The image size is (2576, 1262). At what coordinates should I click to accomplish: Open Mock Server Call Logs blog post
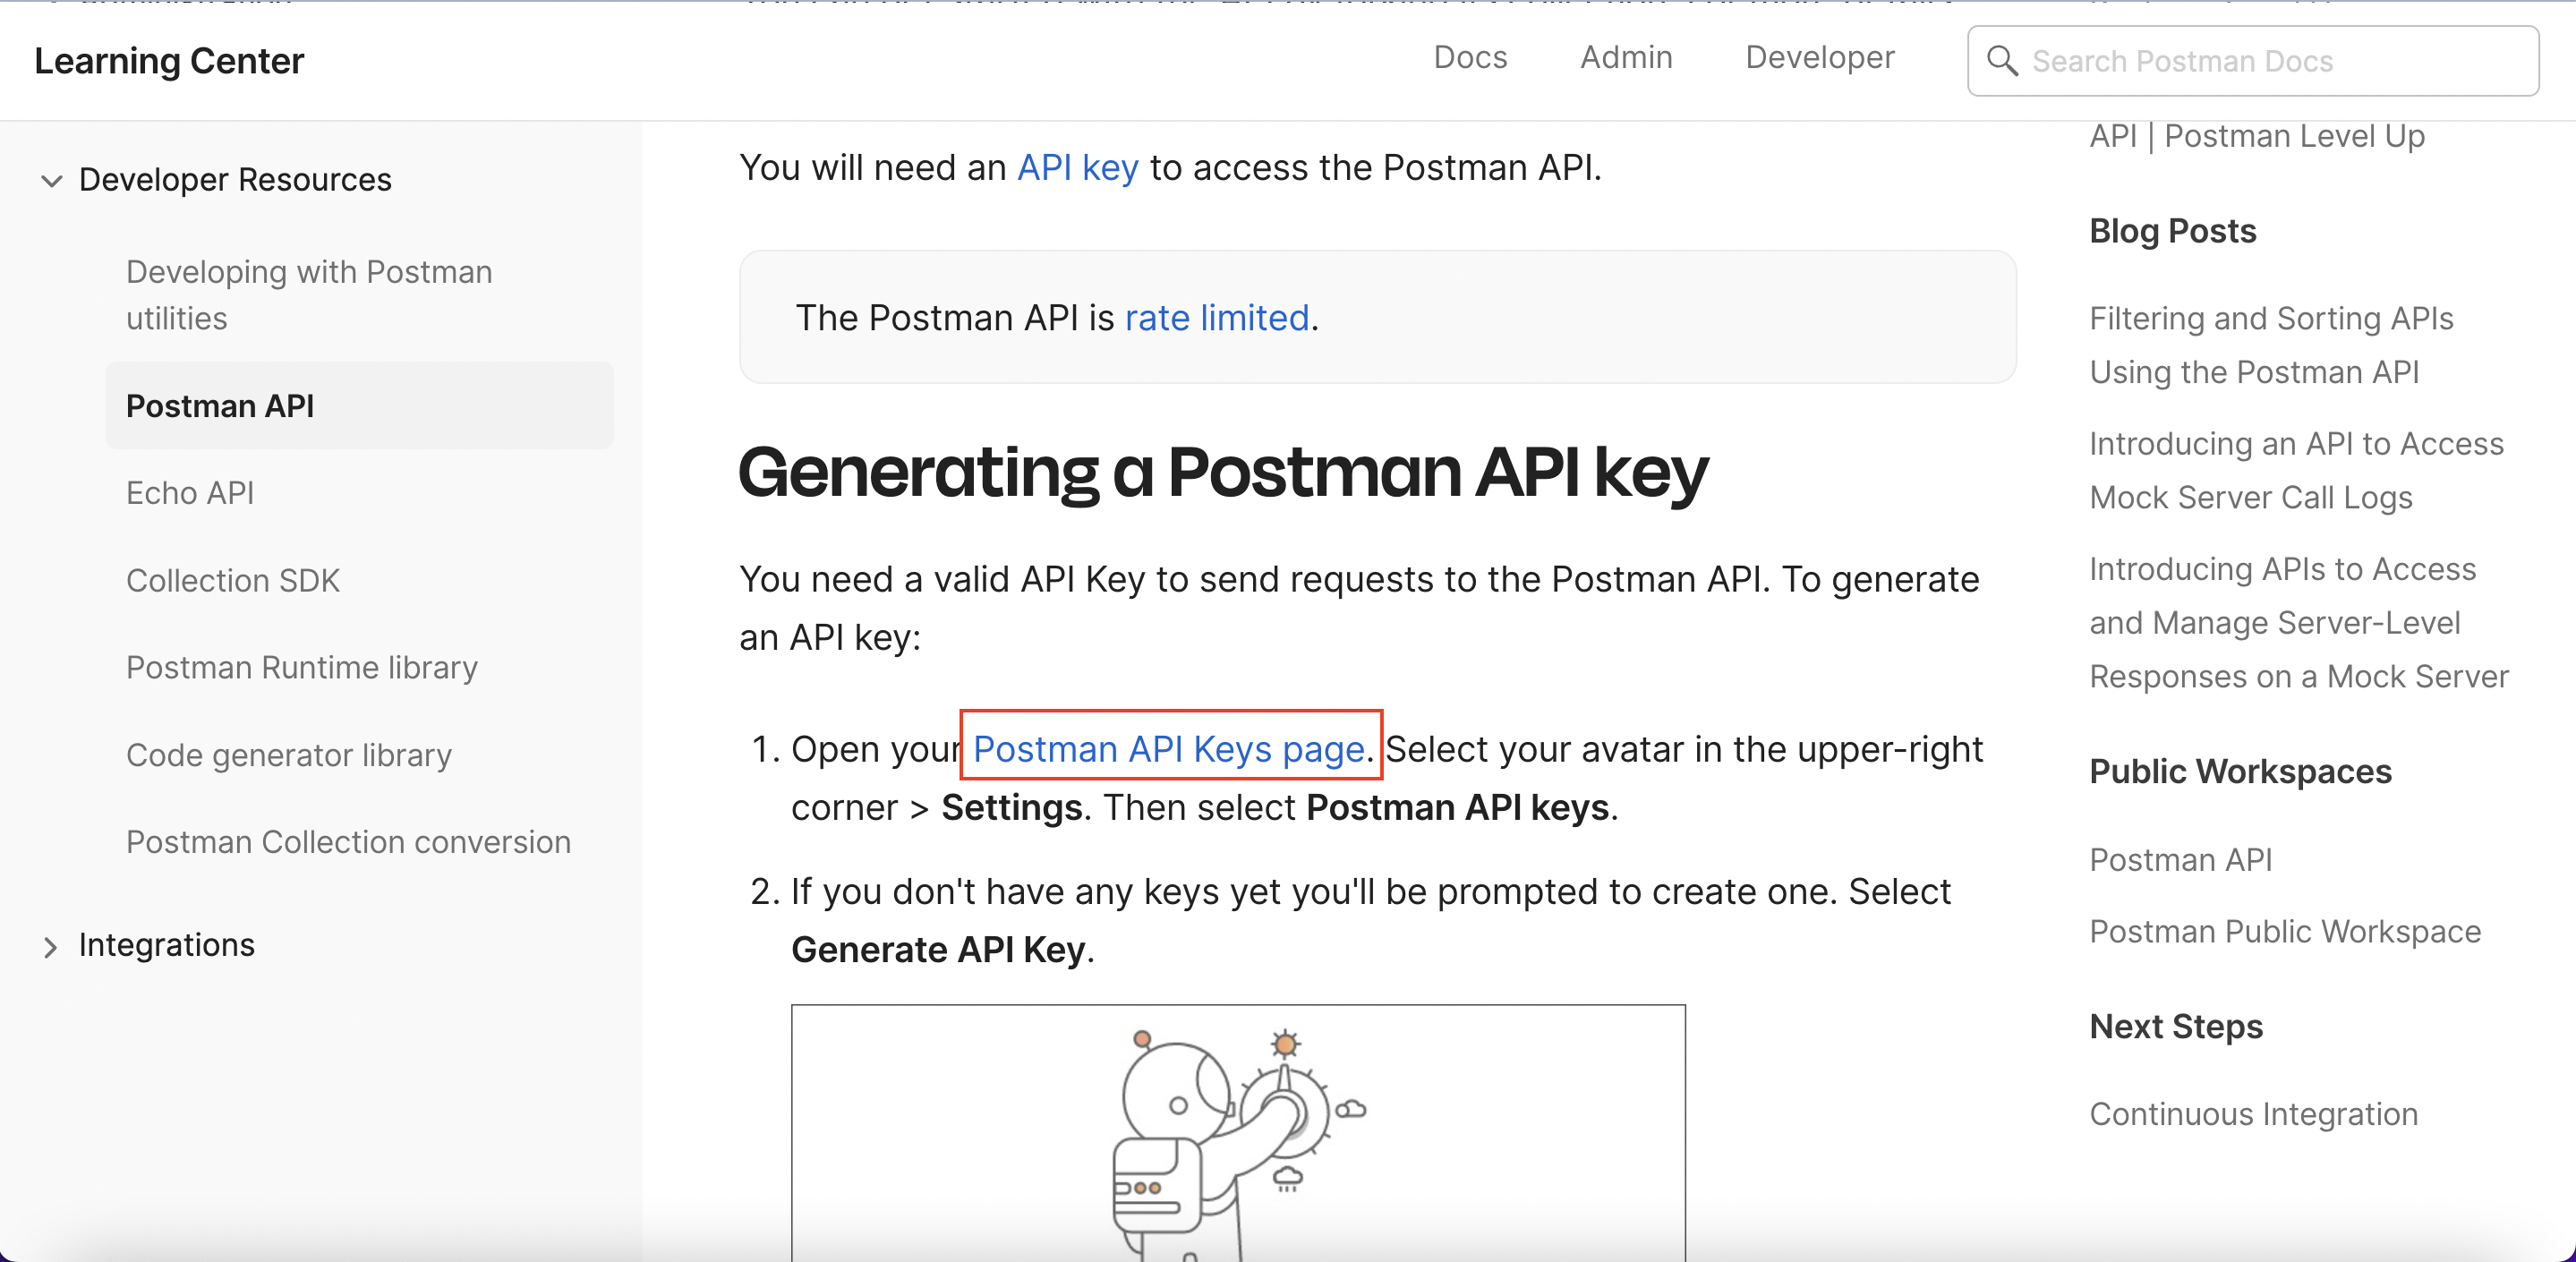pos(2296,470)
